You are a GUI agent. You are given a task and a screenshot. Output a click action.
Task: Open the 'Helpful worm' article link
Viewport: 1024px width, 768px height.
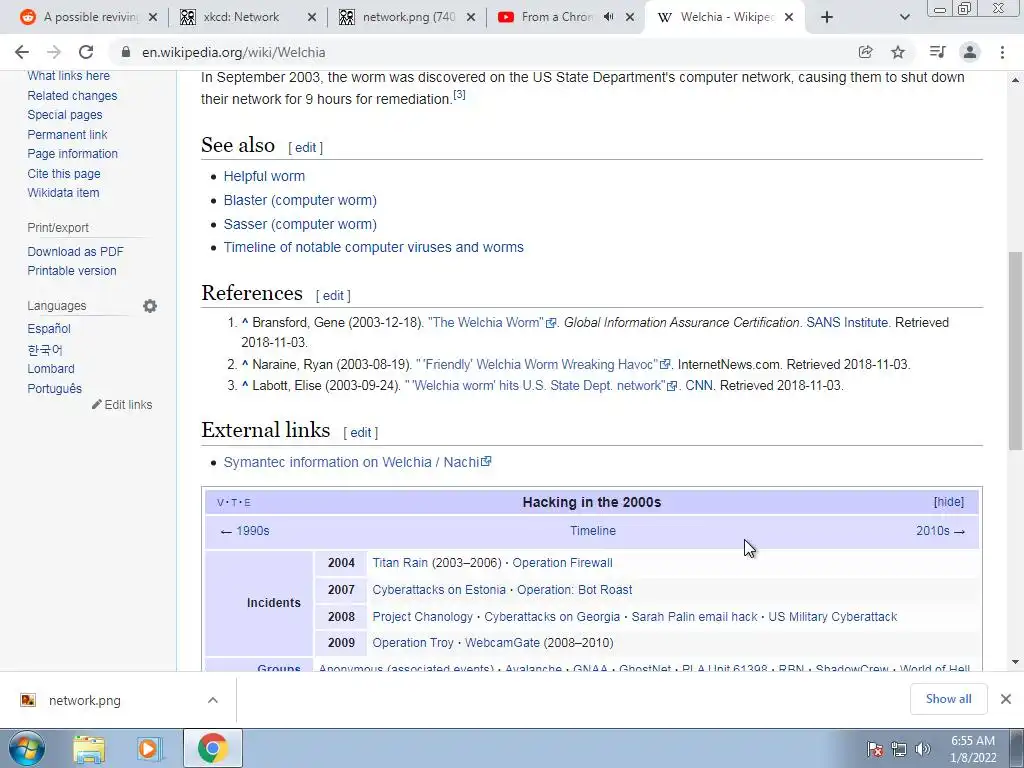[264, 176]
